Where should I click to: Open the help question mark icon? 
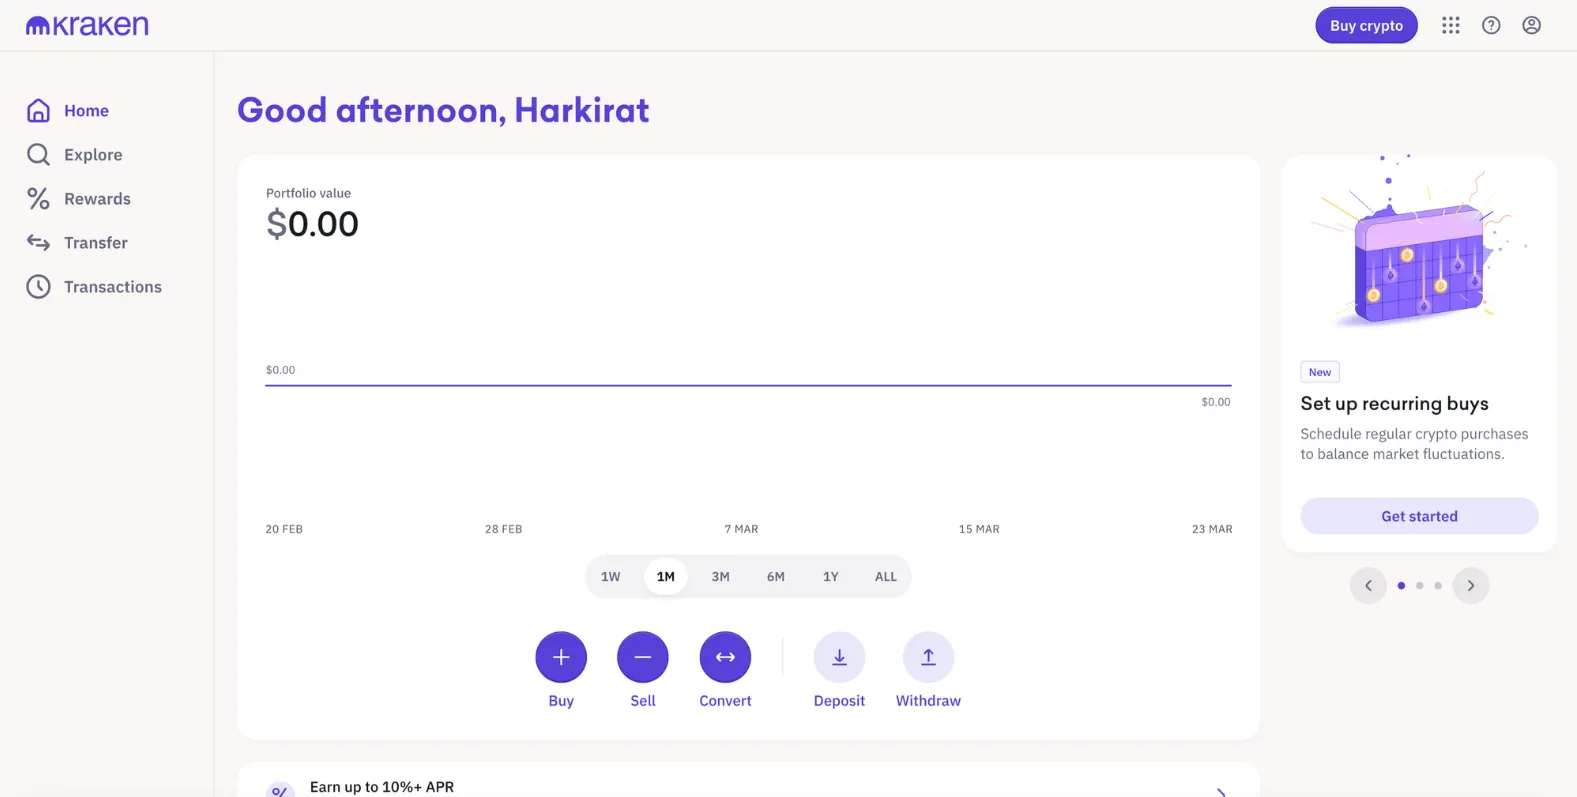1491,26
